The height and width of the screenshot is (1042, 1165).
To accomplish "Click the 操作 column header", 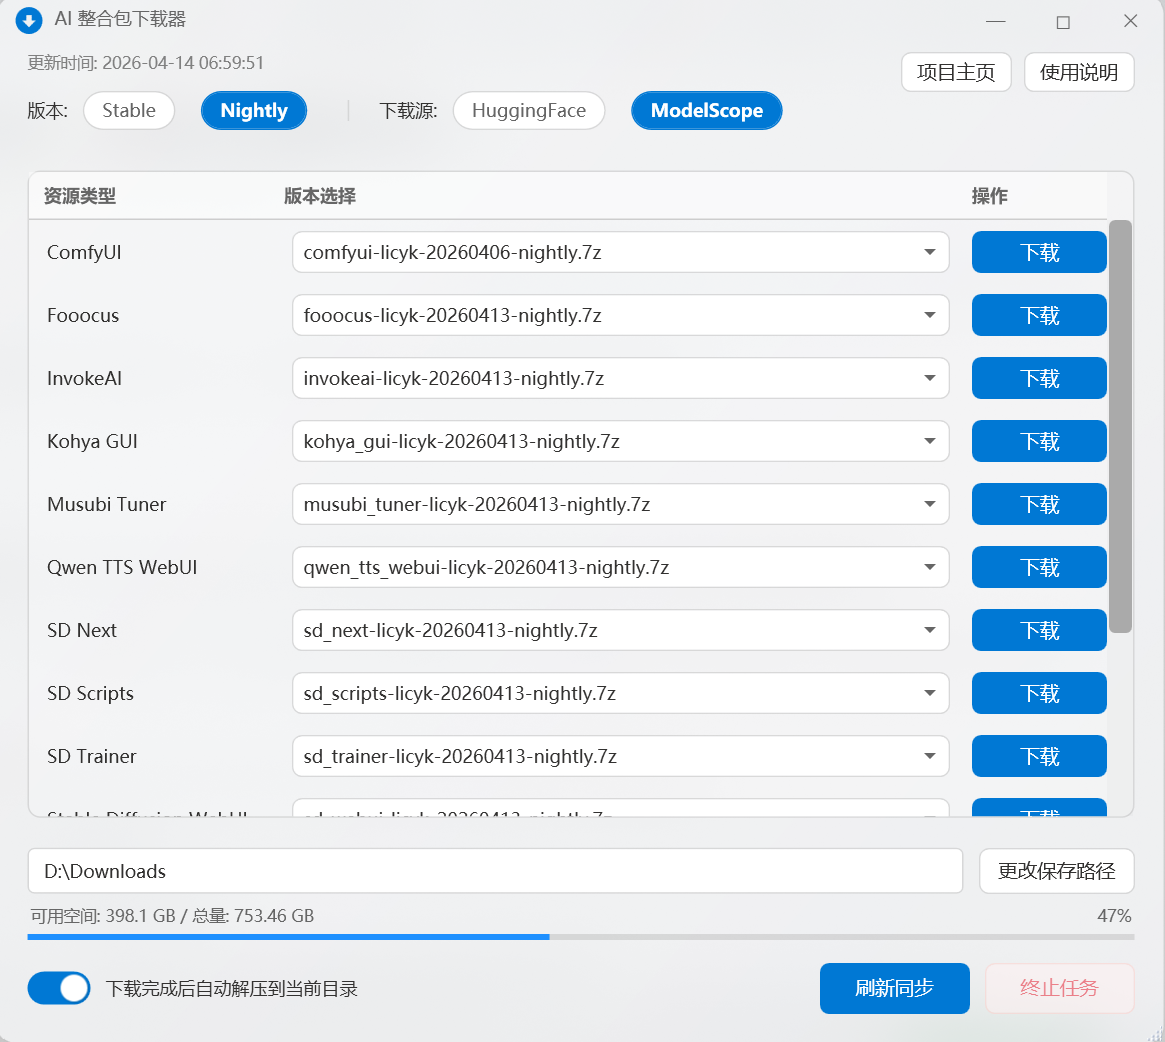I will tap(990, 195).
